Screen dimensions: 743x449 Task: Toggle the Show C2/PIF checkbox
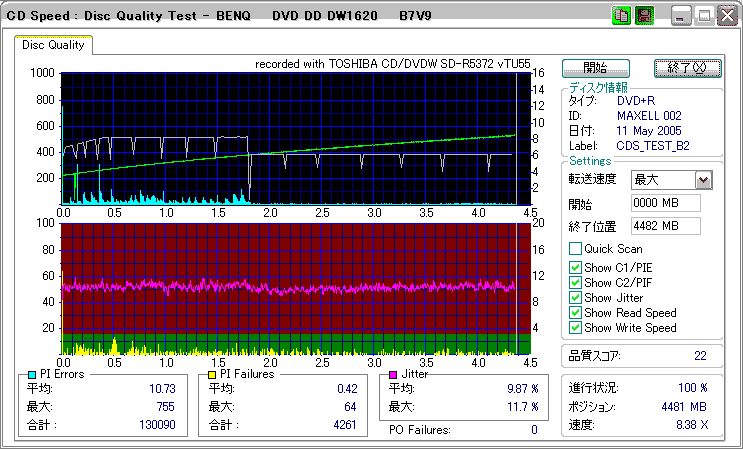pyautogui.click(x=575, y=282)
